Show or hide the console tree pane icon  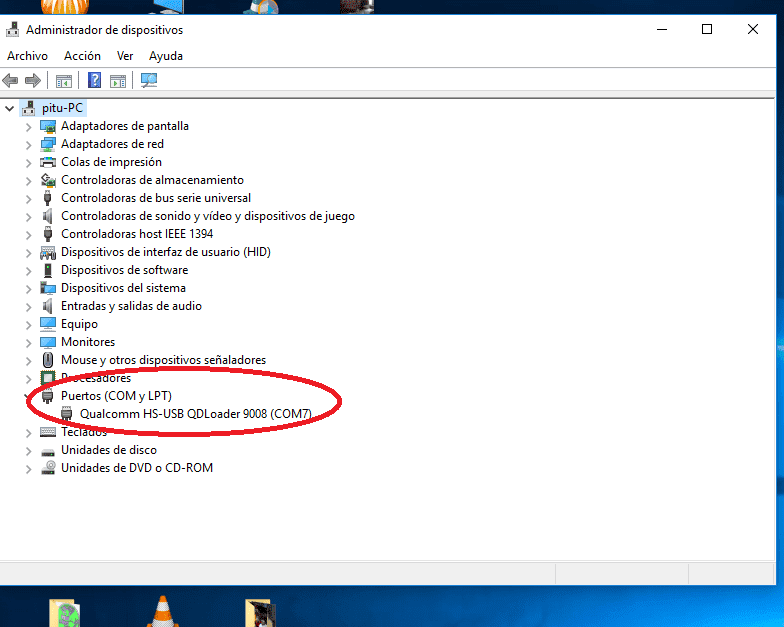(64, 80)
